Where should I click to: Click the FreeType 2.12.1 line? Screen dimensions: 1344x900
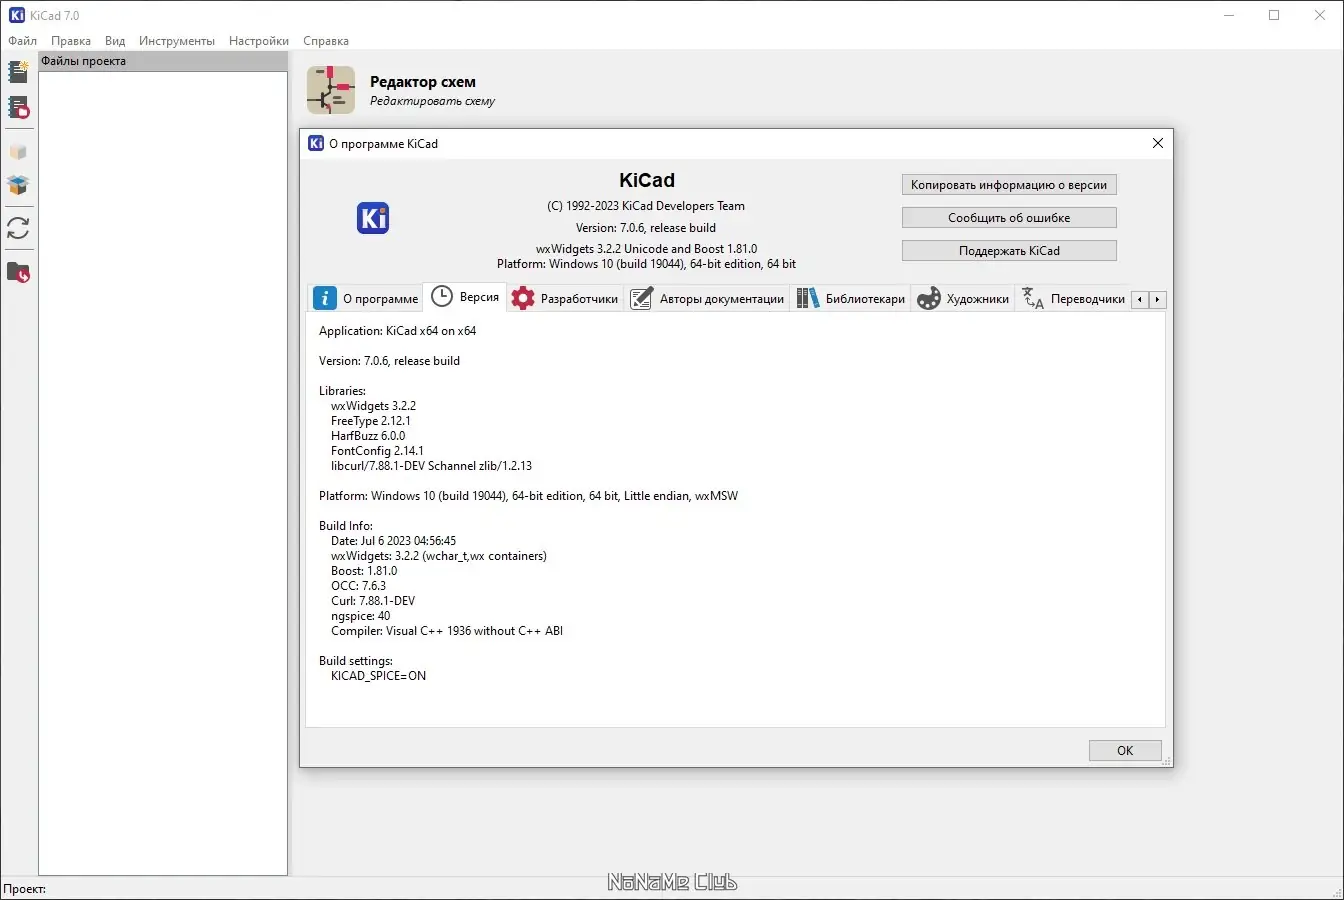[371, 421]
